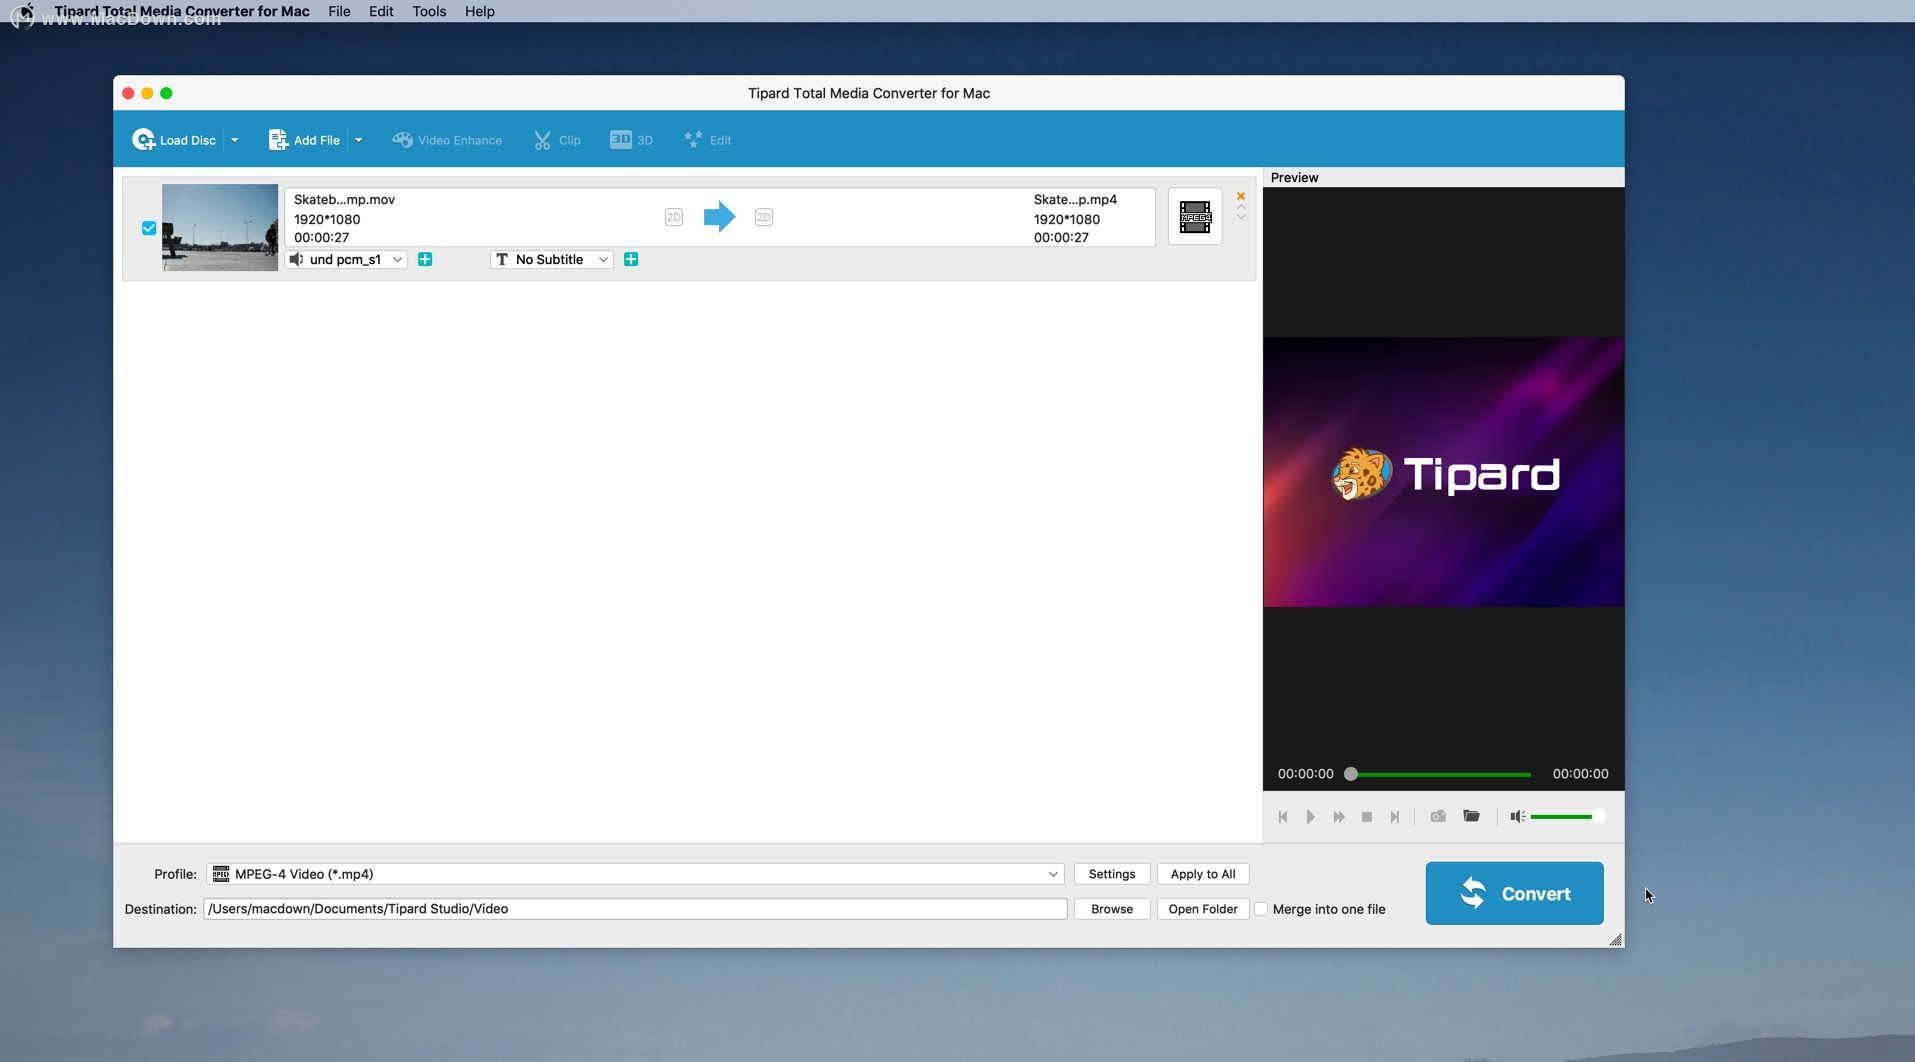Click the Destination path input field

pos(637,909)
